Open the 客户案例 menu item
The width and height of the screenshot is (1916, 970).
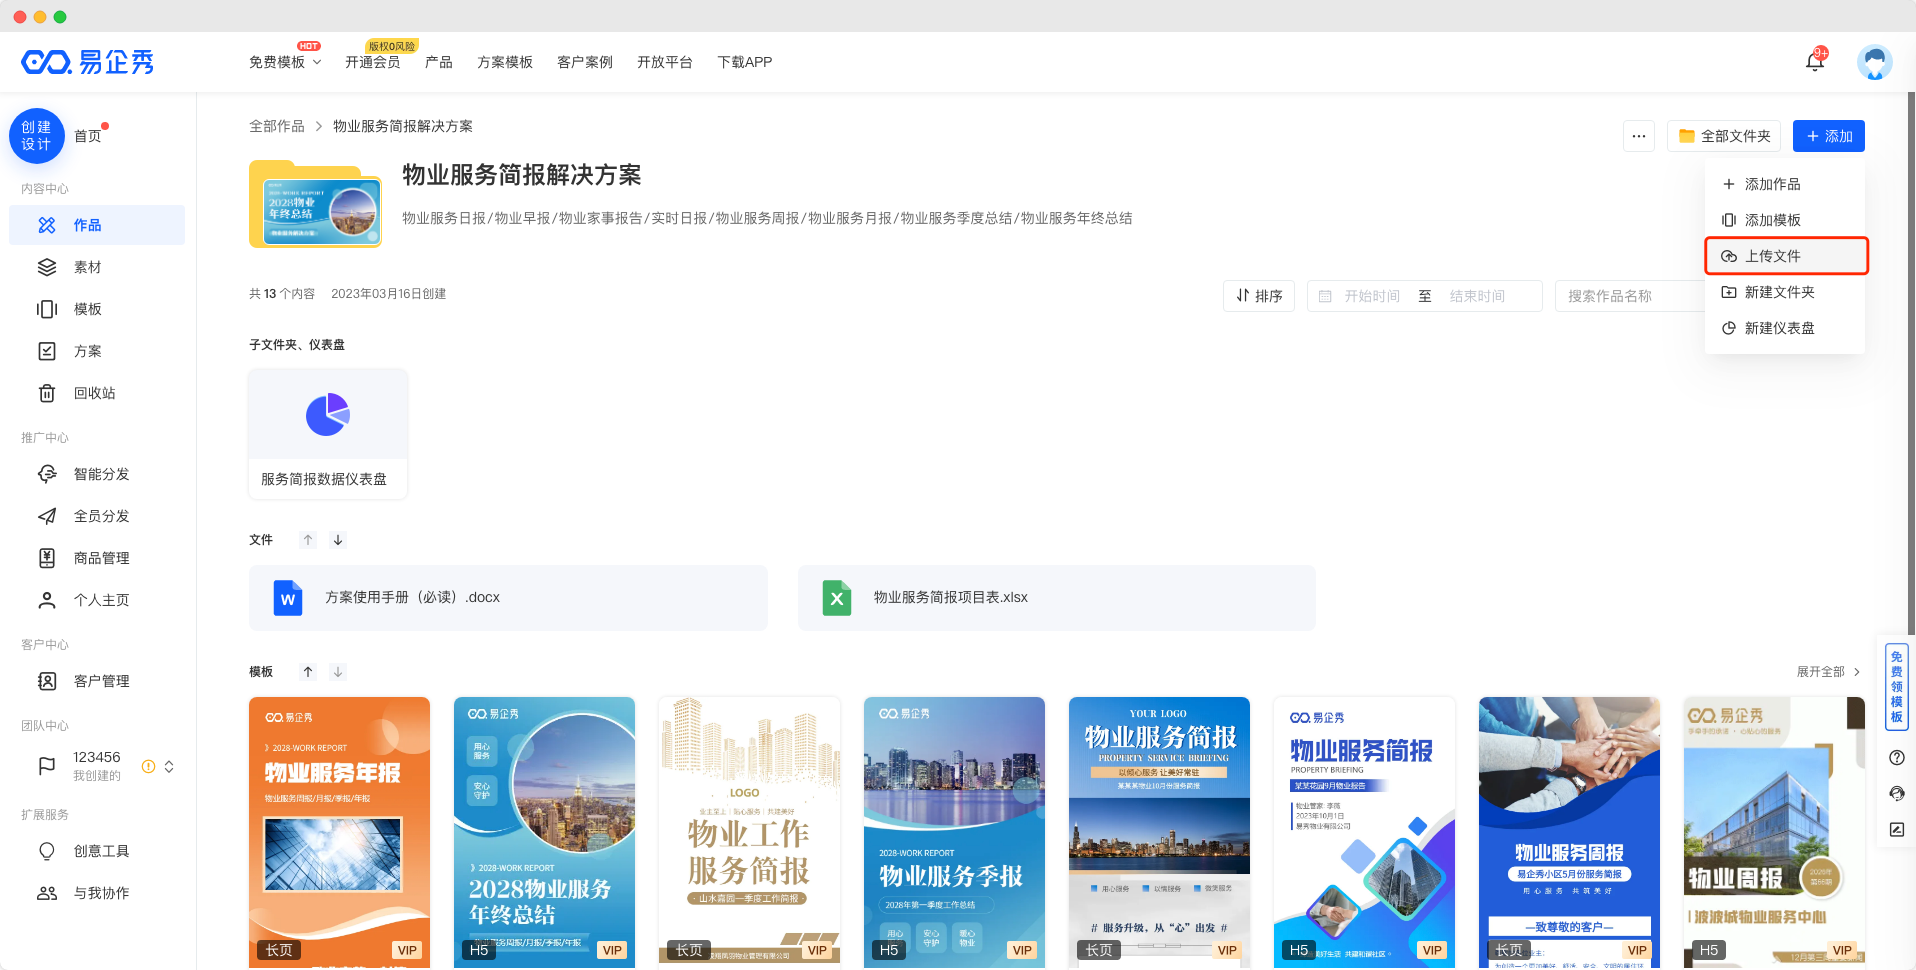pyautogui.click(x=585, y=62)
